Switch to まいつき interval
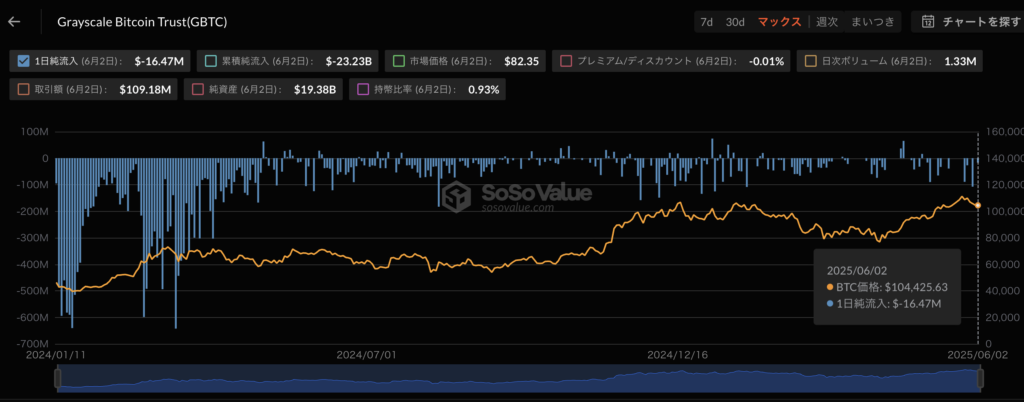Viewport: 1024px width, 402px height. [x=872, y=22]
